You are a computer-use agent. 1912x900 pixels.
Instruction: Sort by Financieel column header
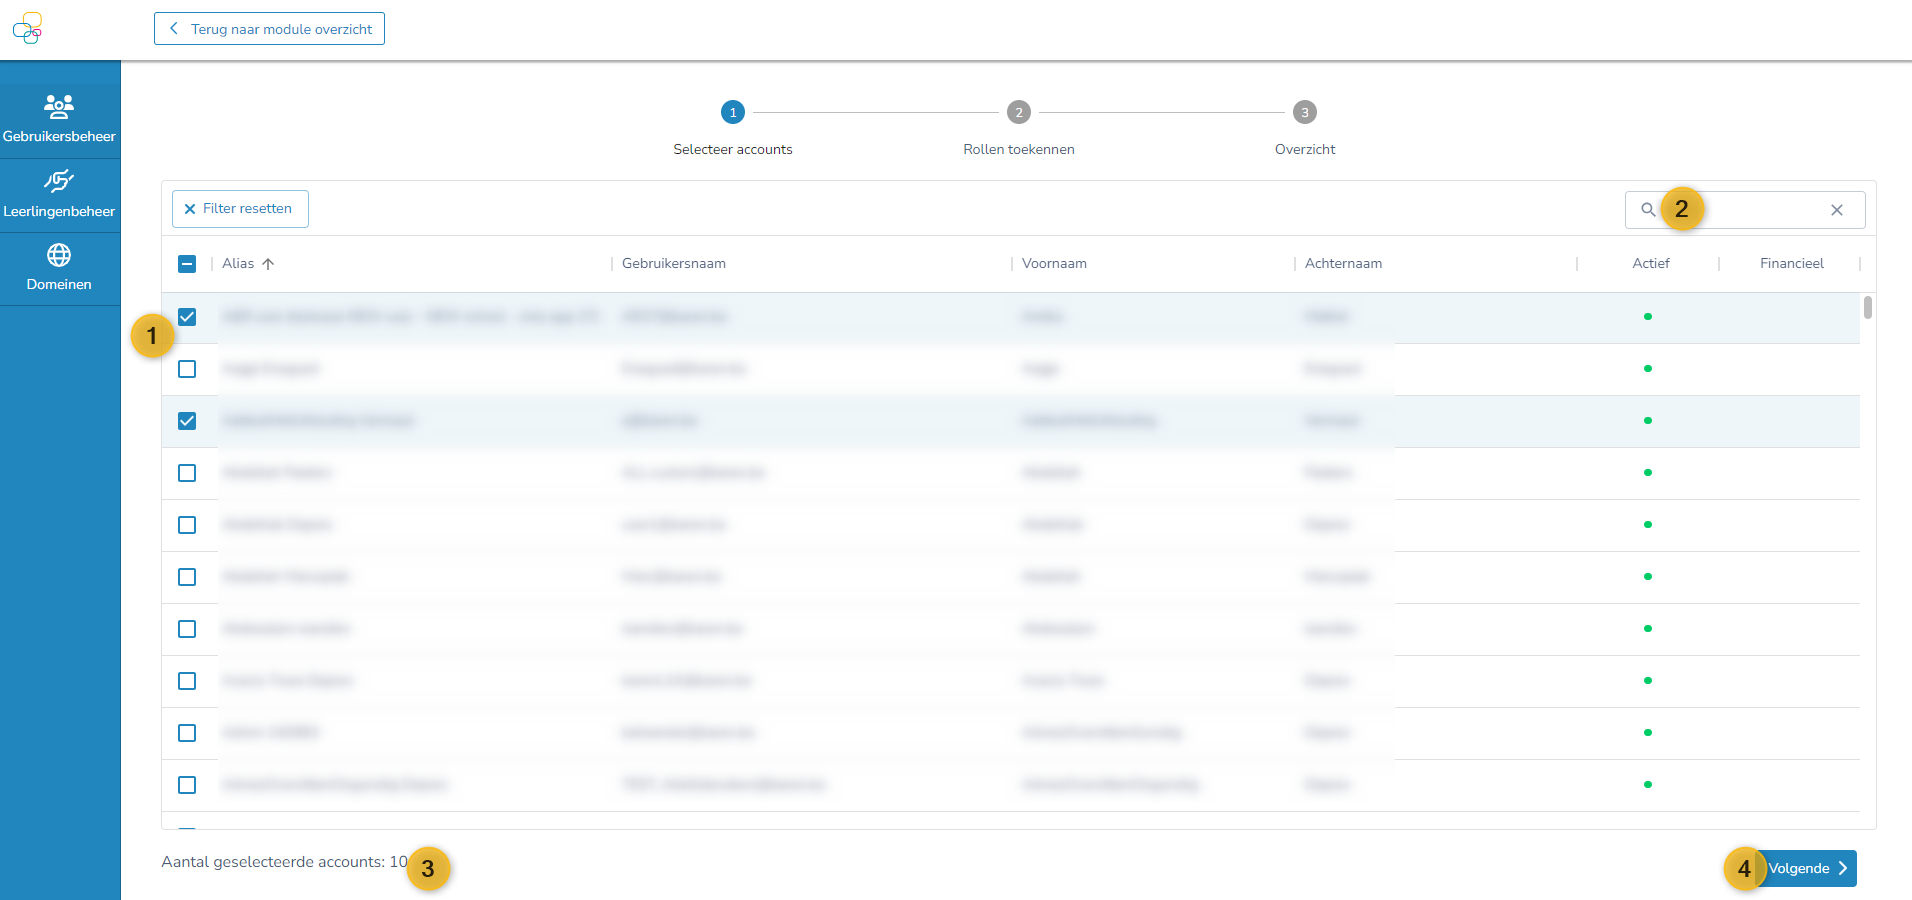click(1792, 263)
